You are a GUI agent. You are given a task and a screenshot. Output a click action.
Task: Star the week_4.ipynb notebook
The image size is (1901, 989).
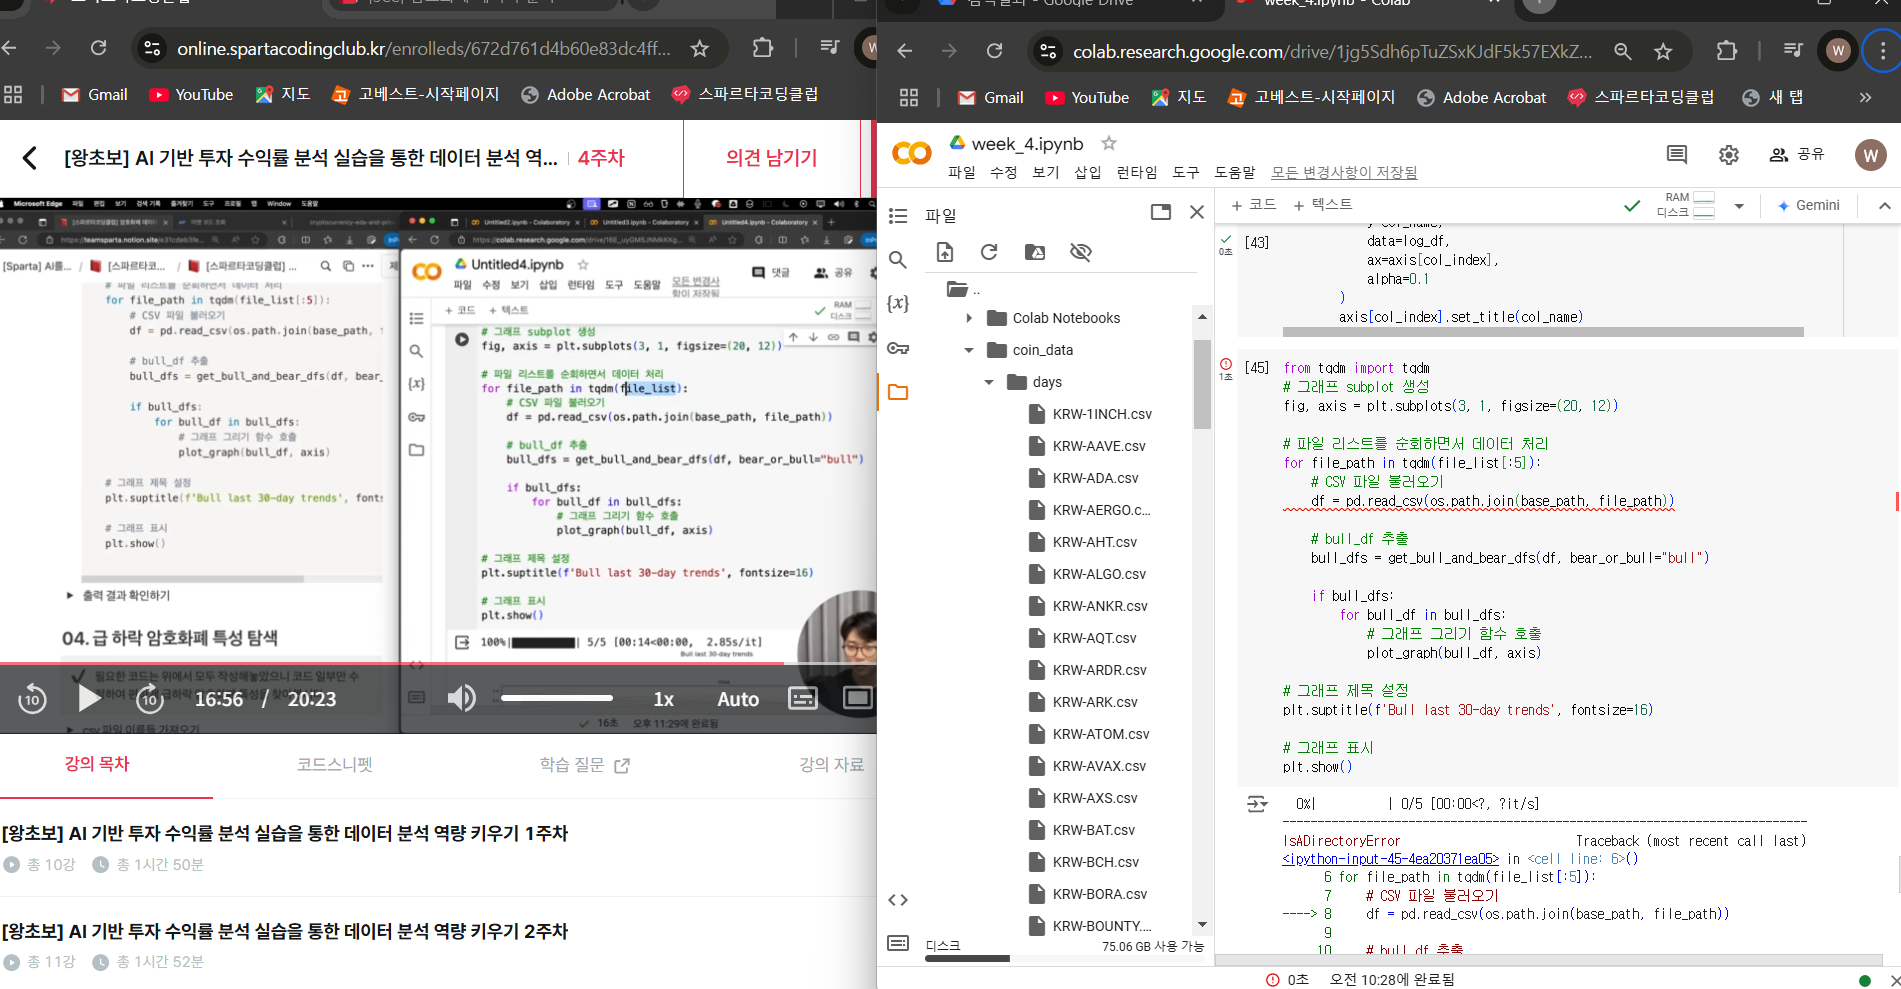click(1109, 143)
